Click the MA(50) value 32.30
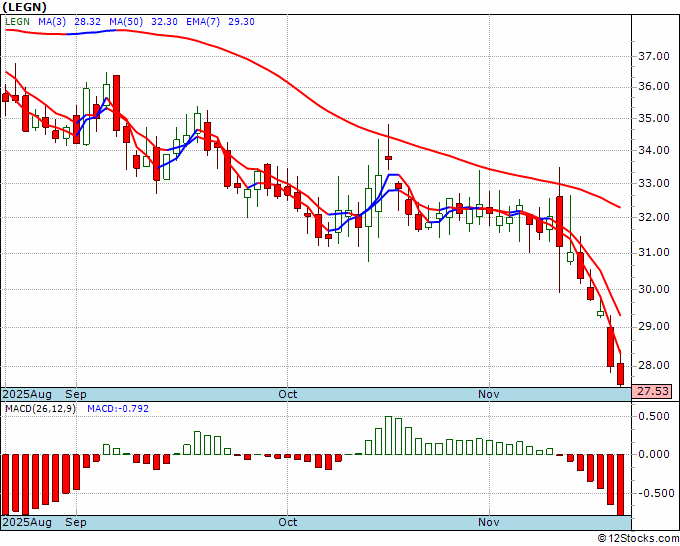This screenshot has height=546, width=680. pyautogui.click(x=164, y=22)
